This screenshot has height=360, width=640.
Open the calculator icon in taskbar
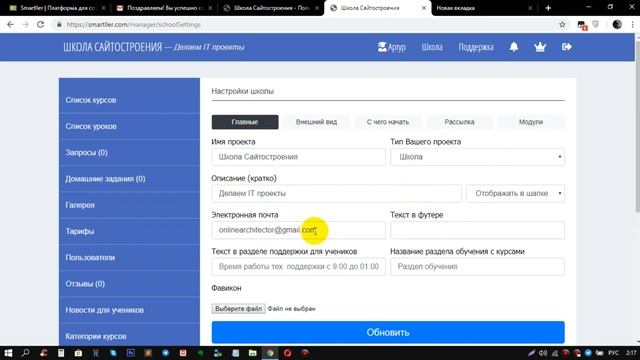[61, 353]
